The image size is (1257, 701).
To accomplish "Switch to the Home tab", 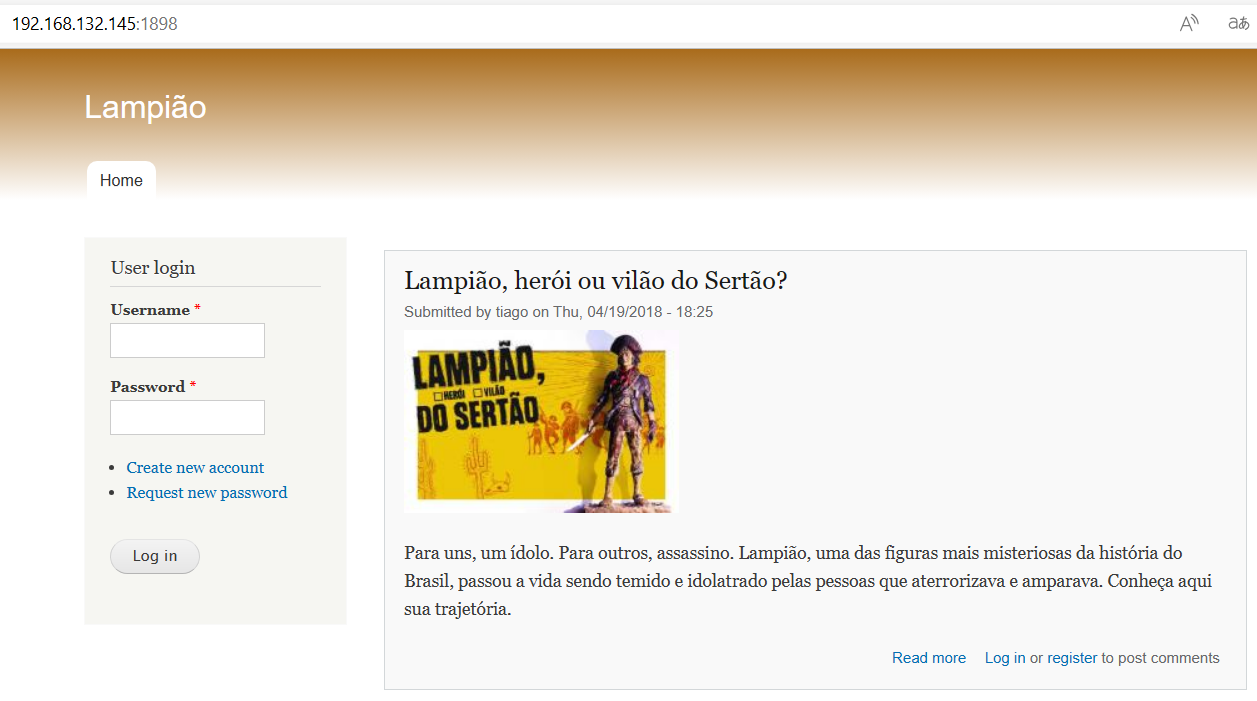I will tap(121, 180).
